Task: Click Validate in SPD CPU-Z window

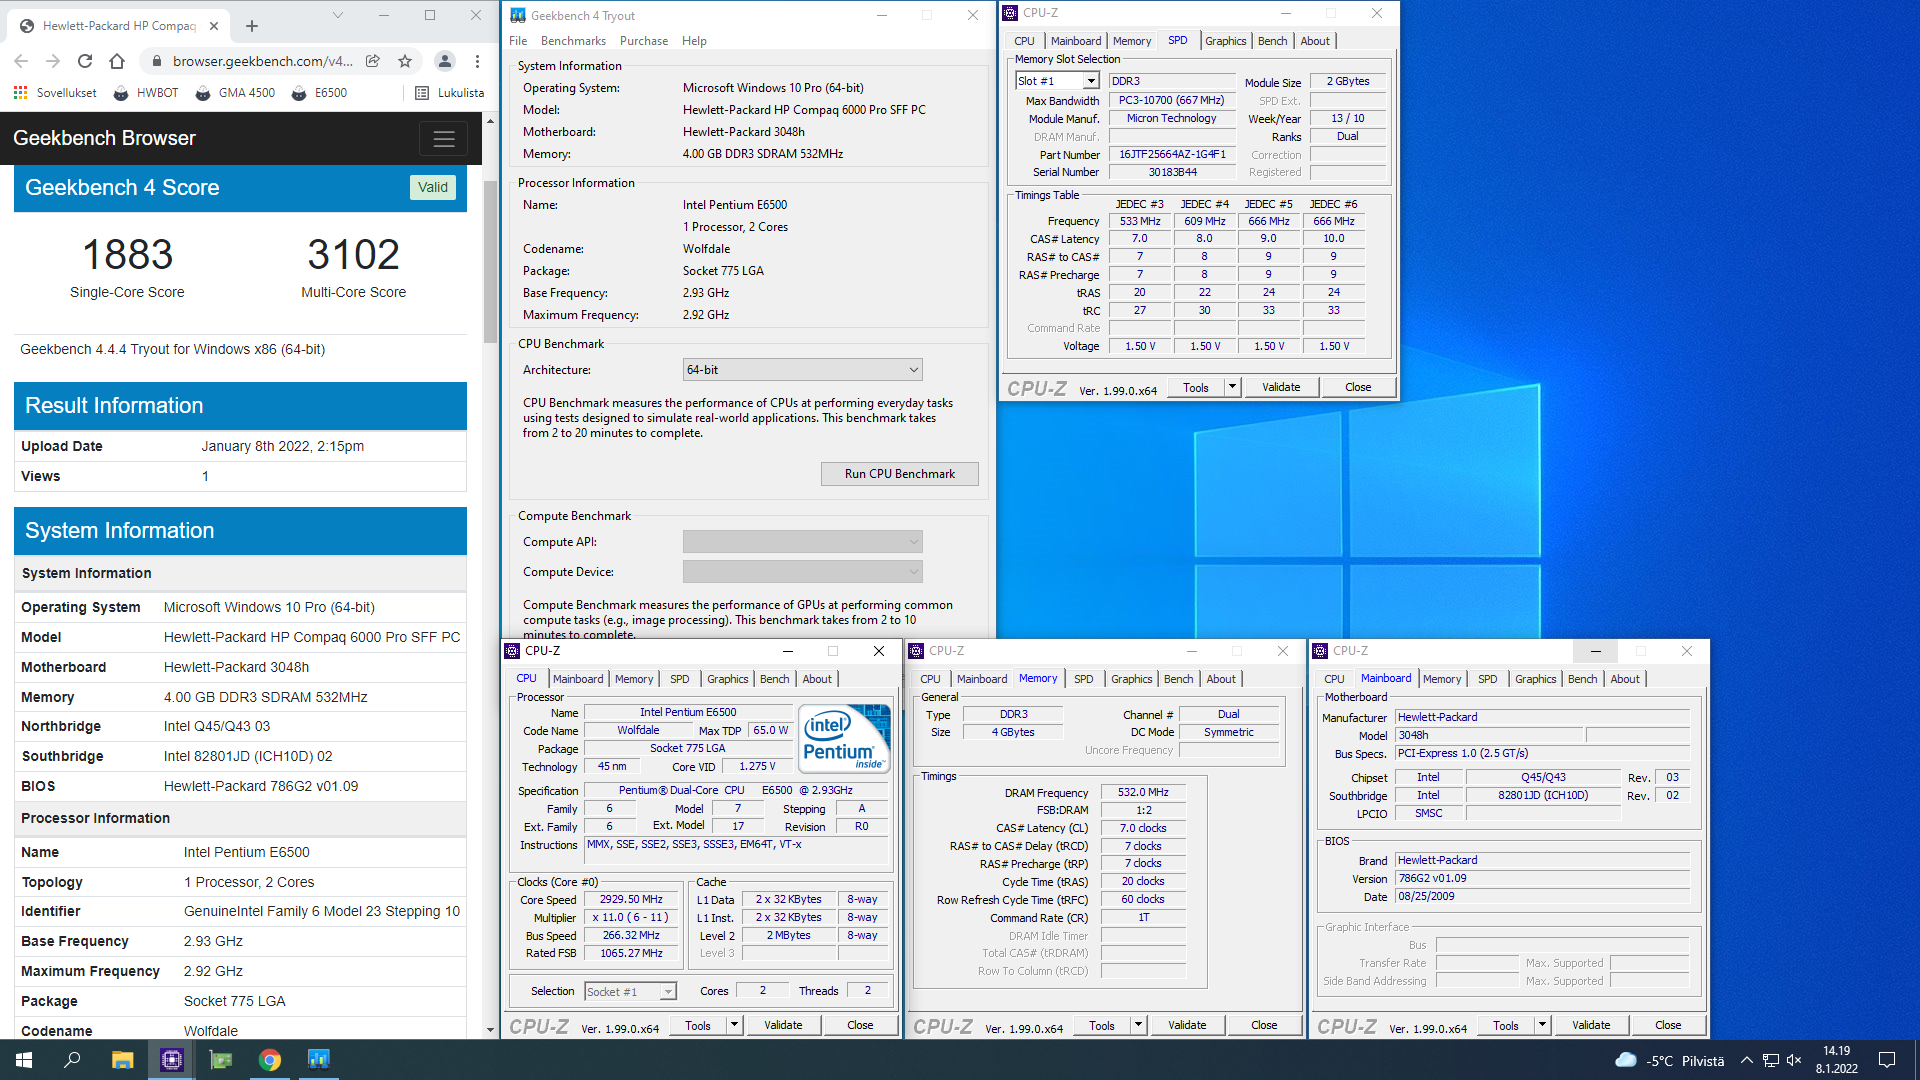Action: pyautogui.click(x=1281, y=387)
